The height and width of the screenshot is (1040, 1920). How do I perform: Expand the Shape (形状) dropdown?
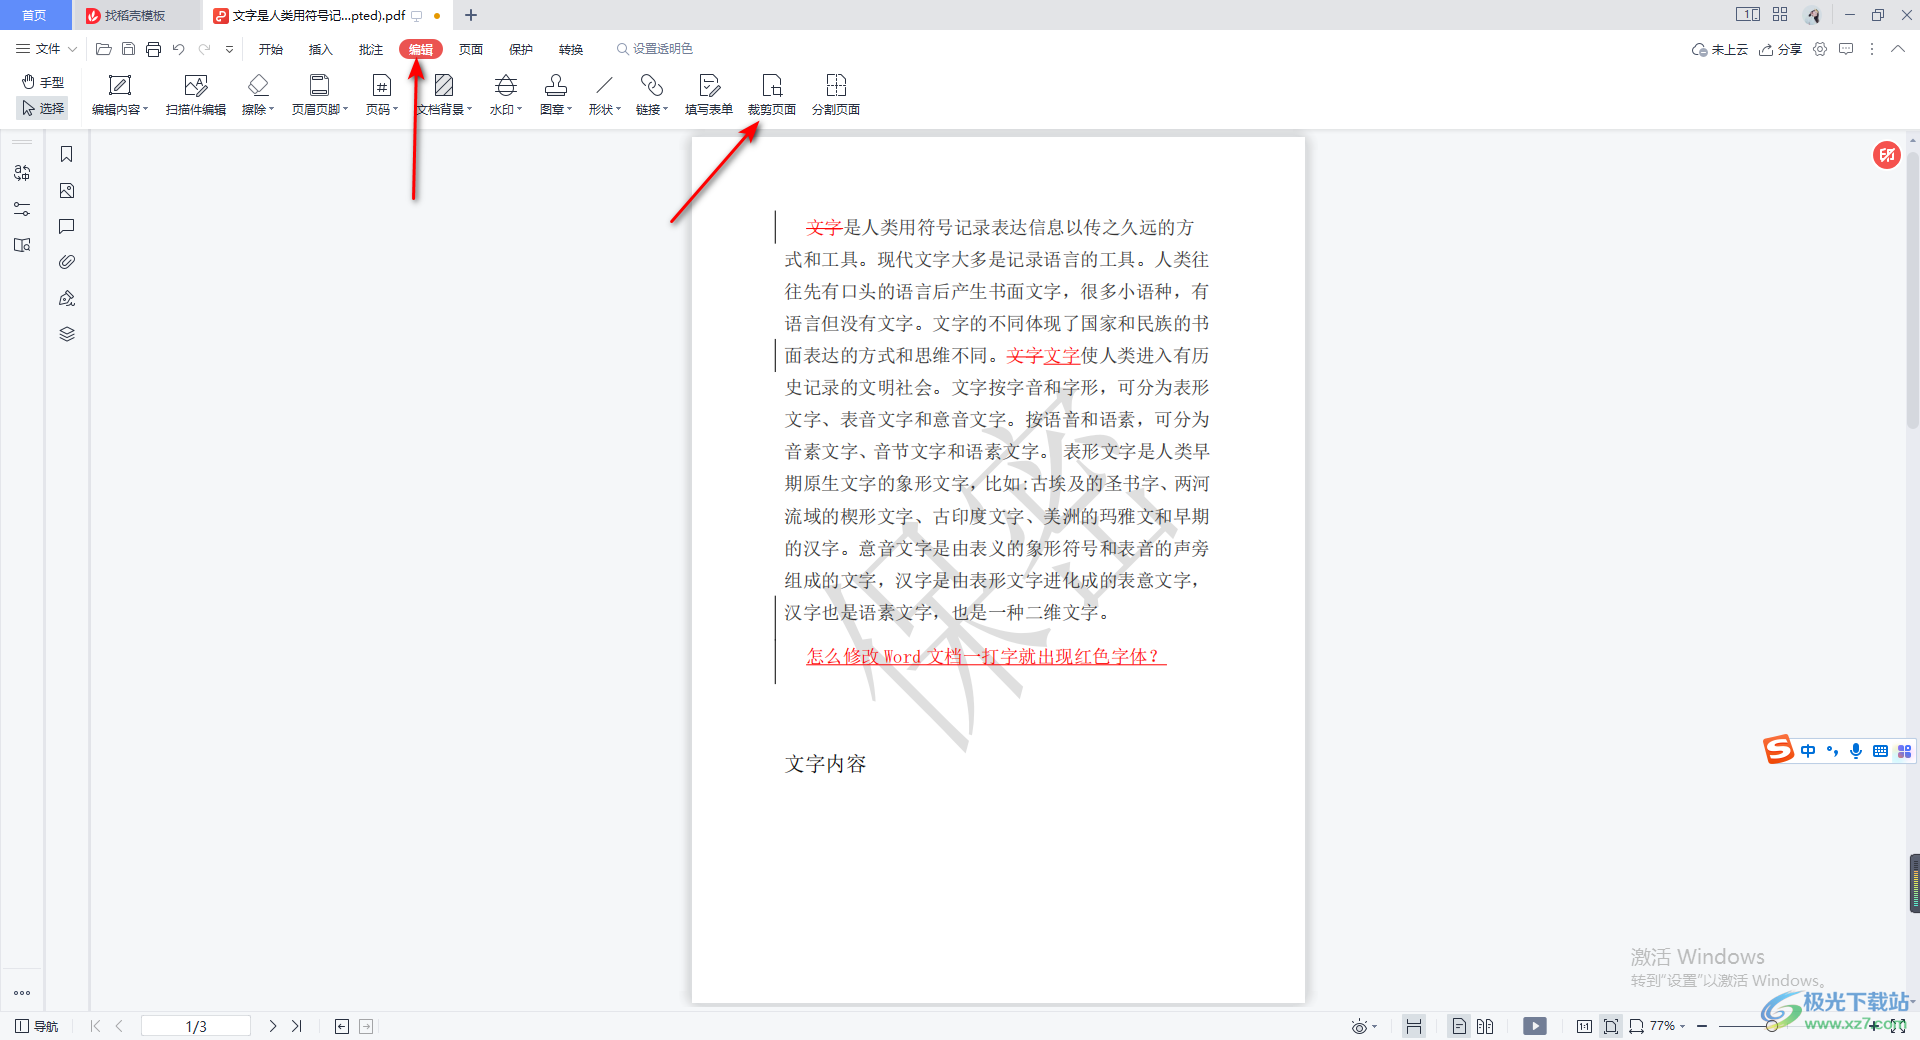coord(604,96)
